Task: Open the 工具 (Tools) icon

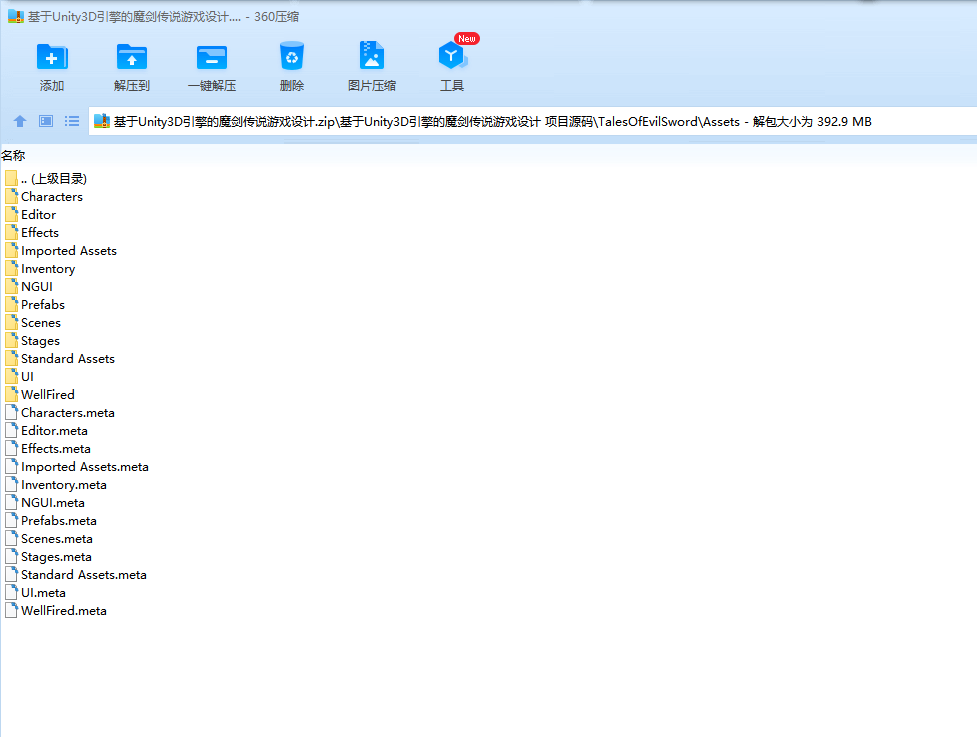Action: coord(452,56)
